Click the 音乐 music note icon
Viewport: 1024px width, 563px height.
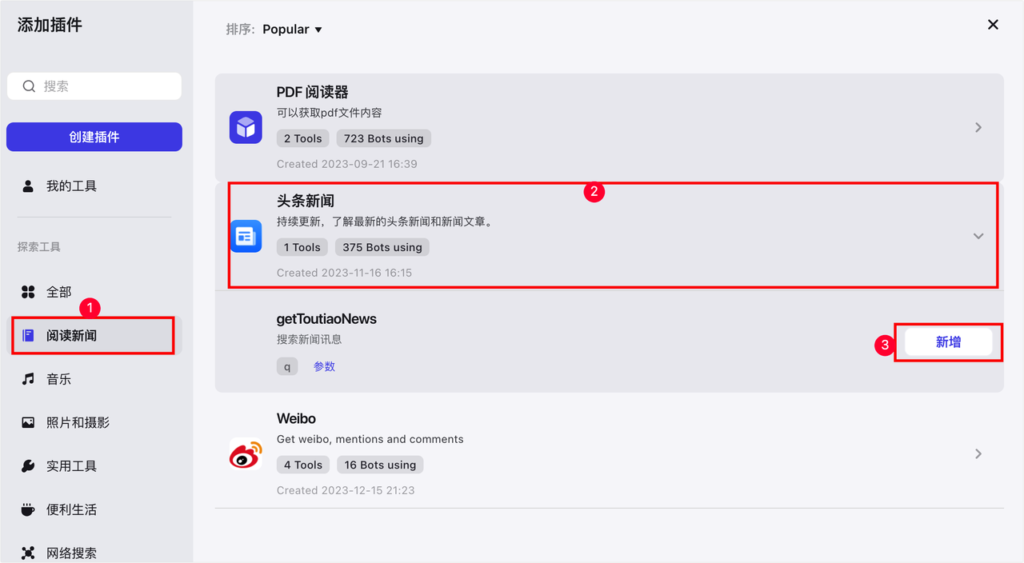[x=28, y=379]
